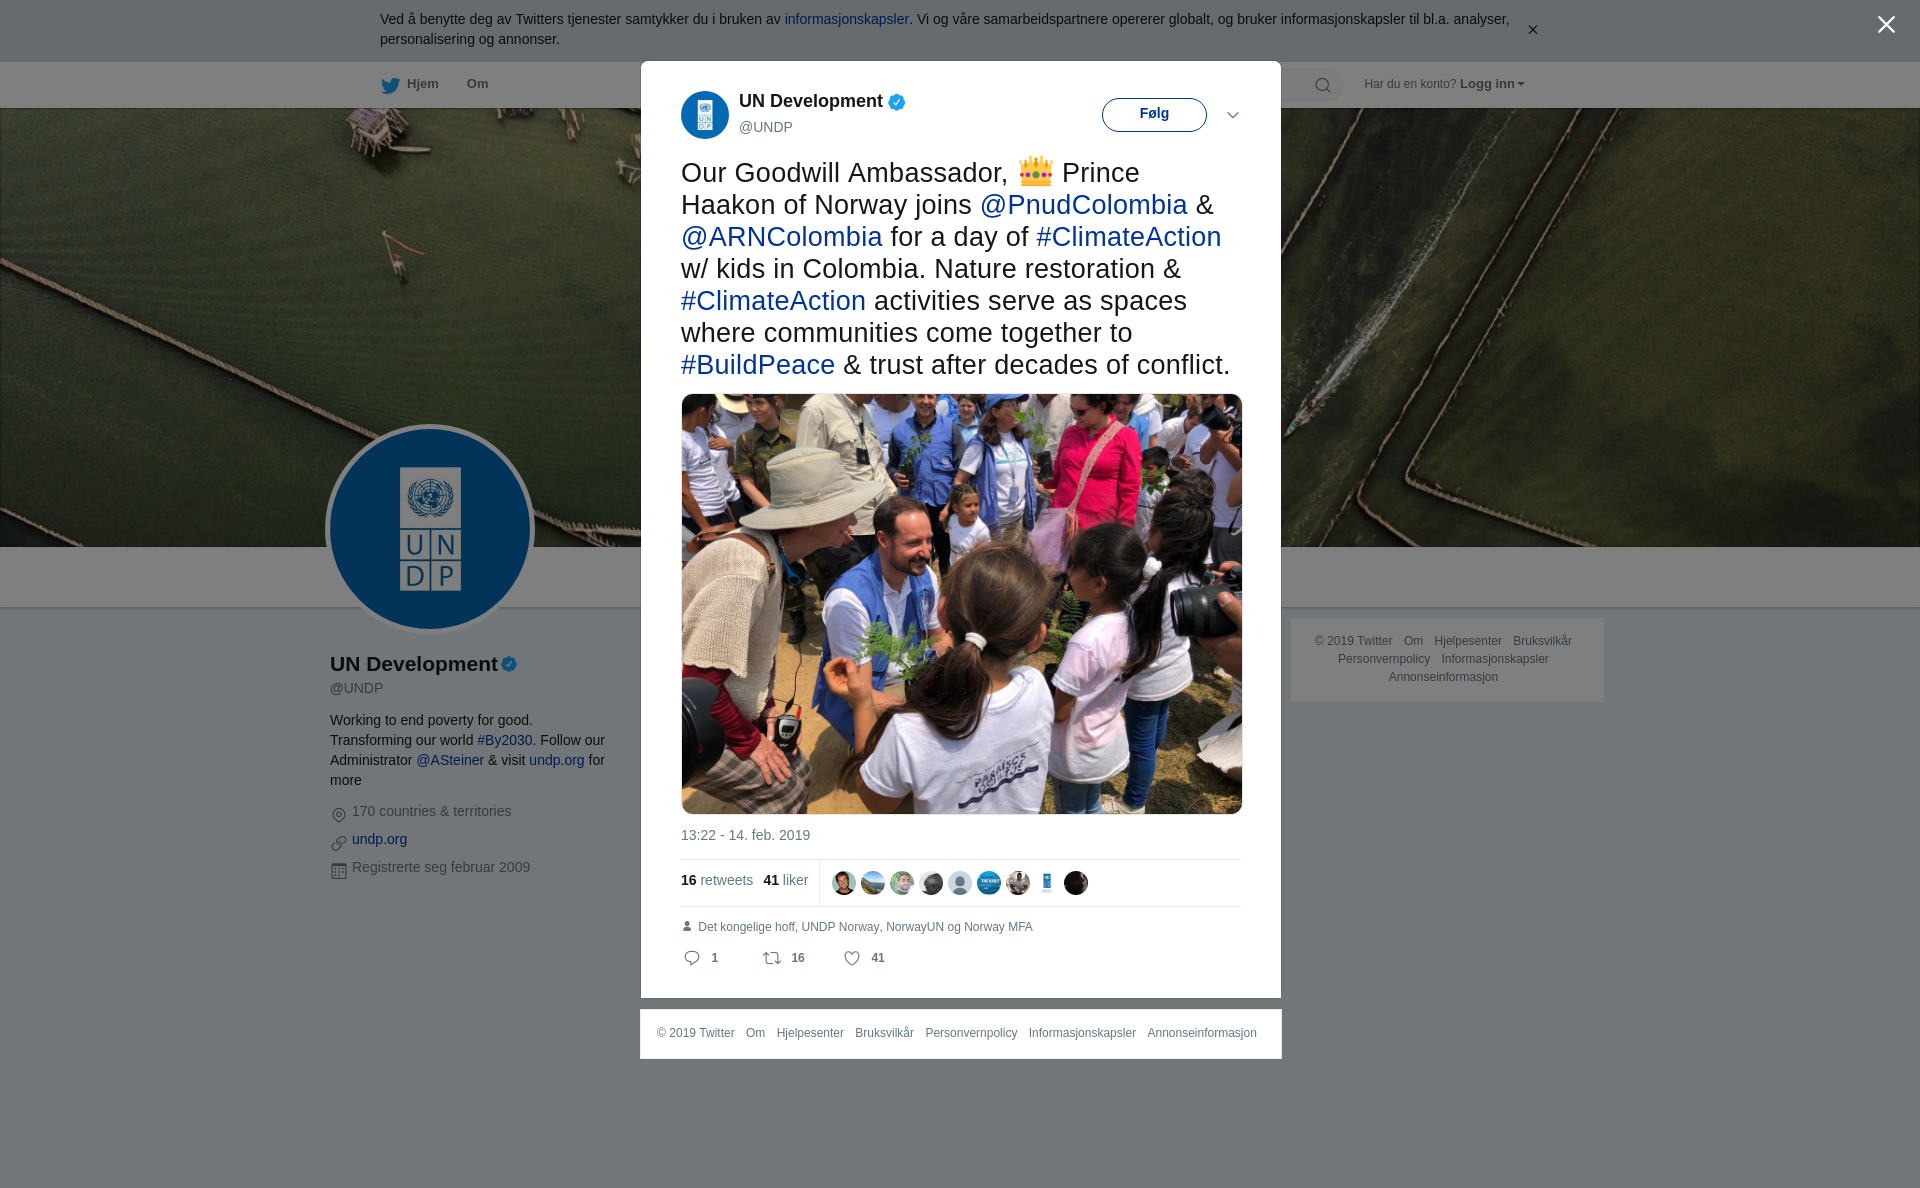Screen dimensions: 1920x1188
Task: Click the Twitter bird Hjem icon
Action: (390, 85)
